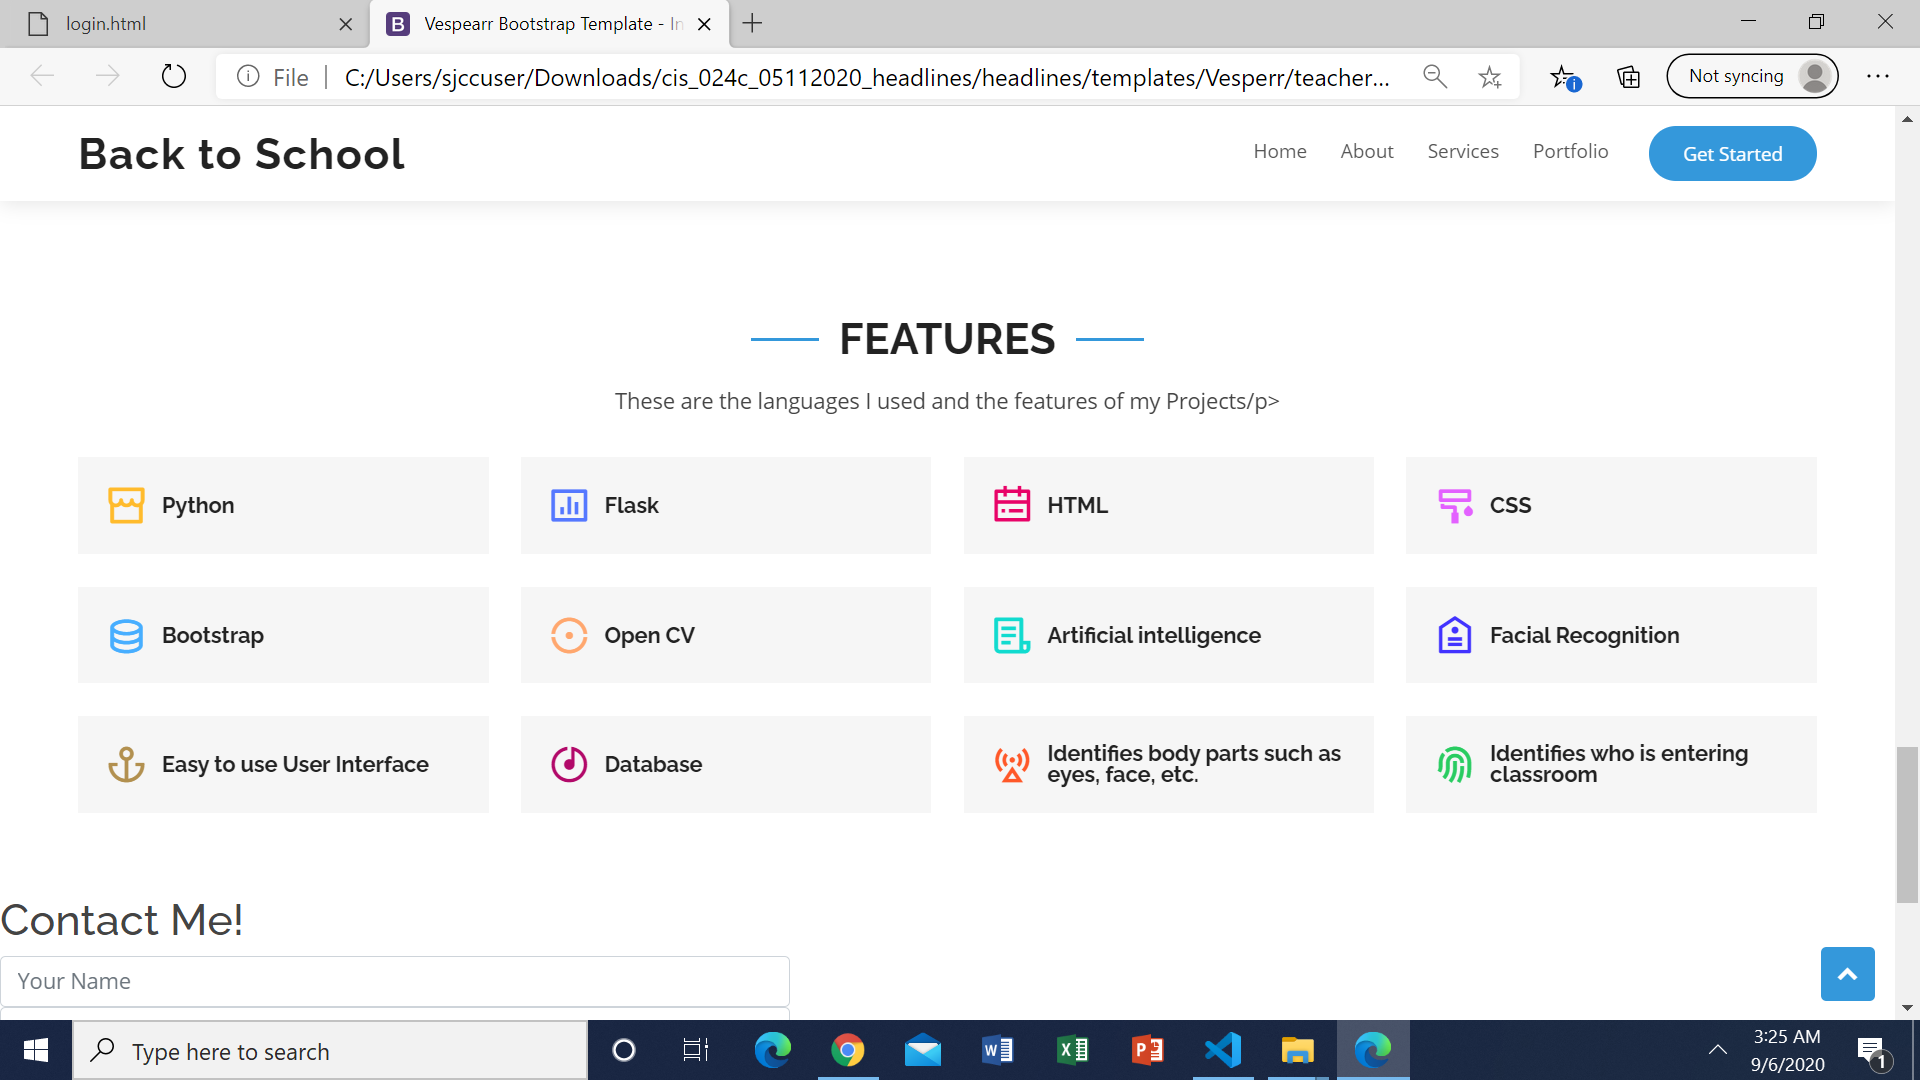
Task: Click the Database disc icon
Action: pos(569,765)
